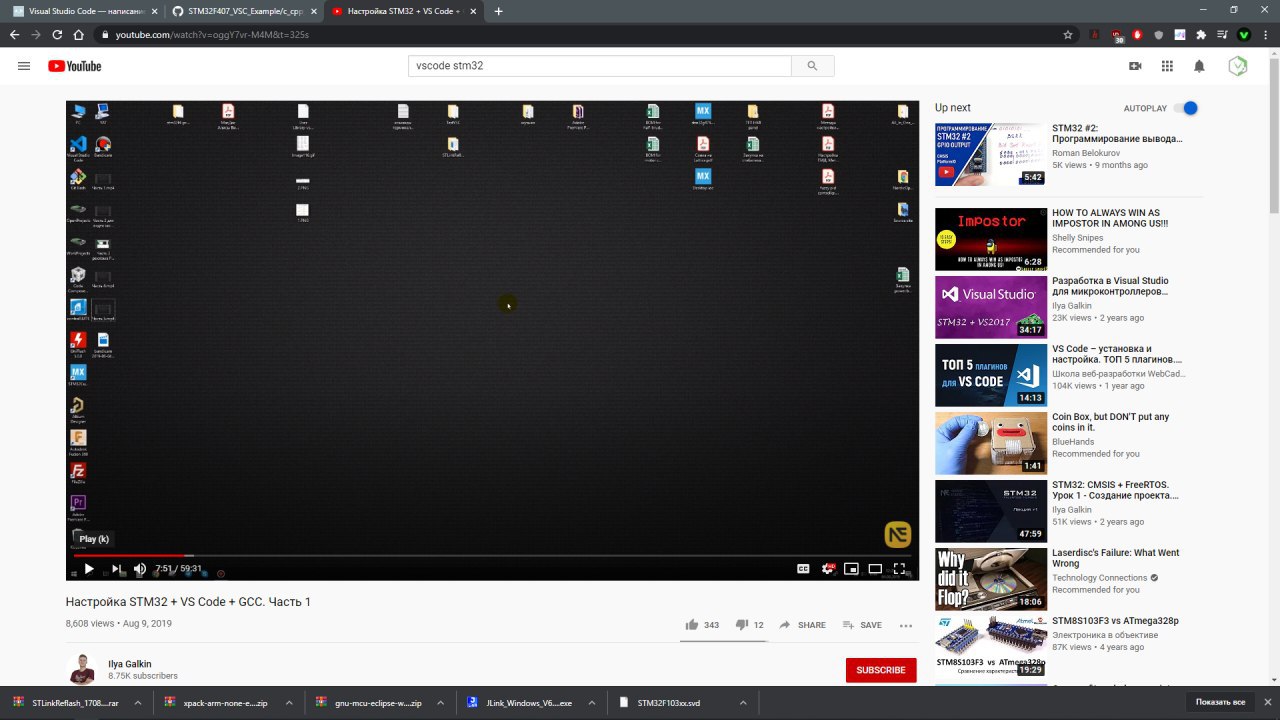Click the Ilya Galkin channel avatar
This screenshot has width=1280, height=720.
click(81, 670)
